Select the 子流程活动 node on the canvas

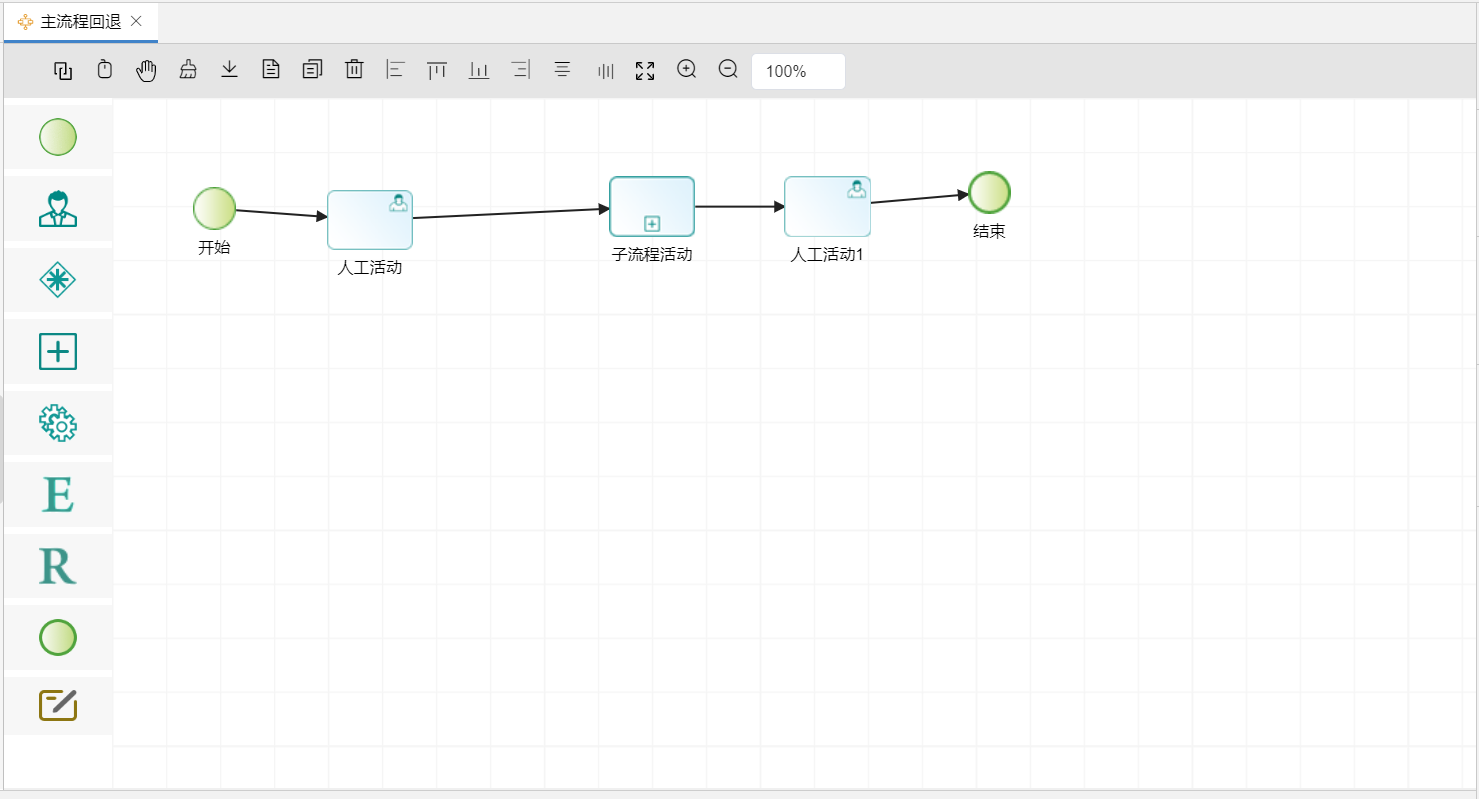pos(651,206)
